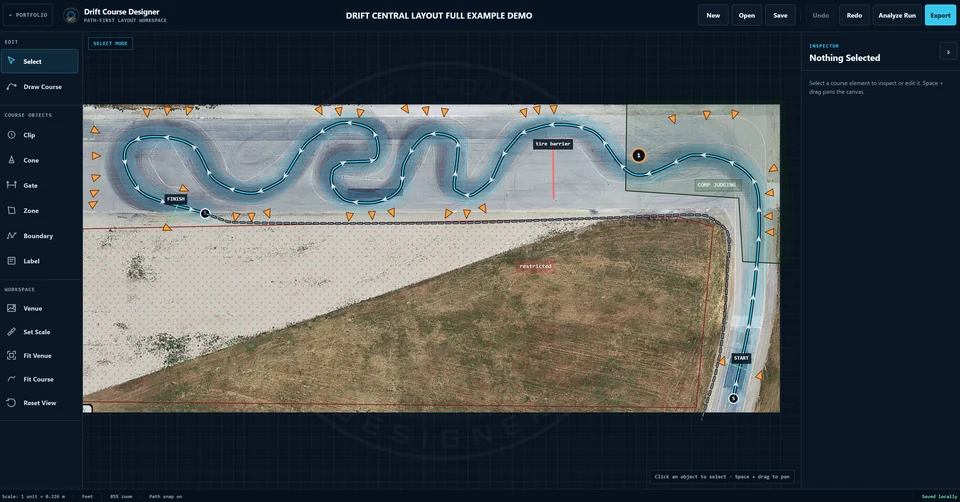The height and width of the screenshot is (502, 960).
Task: Click the Export button
Action: click(940, 15)
